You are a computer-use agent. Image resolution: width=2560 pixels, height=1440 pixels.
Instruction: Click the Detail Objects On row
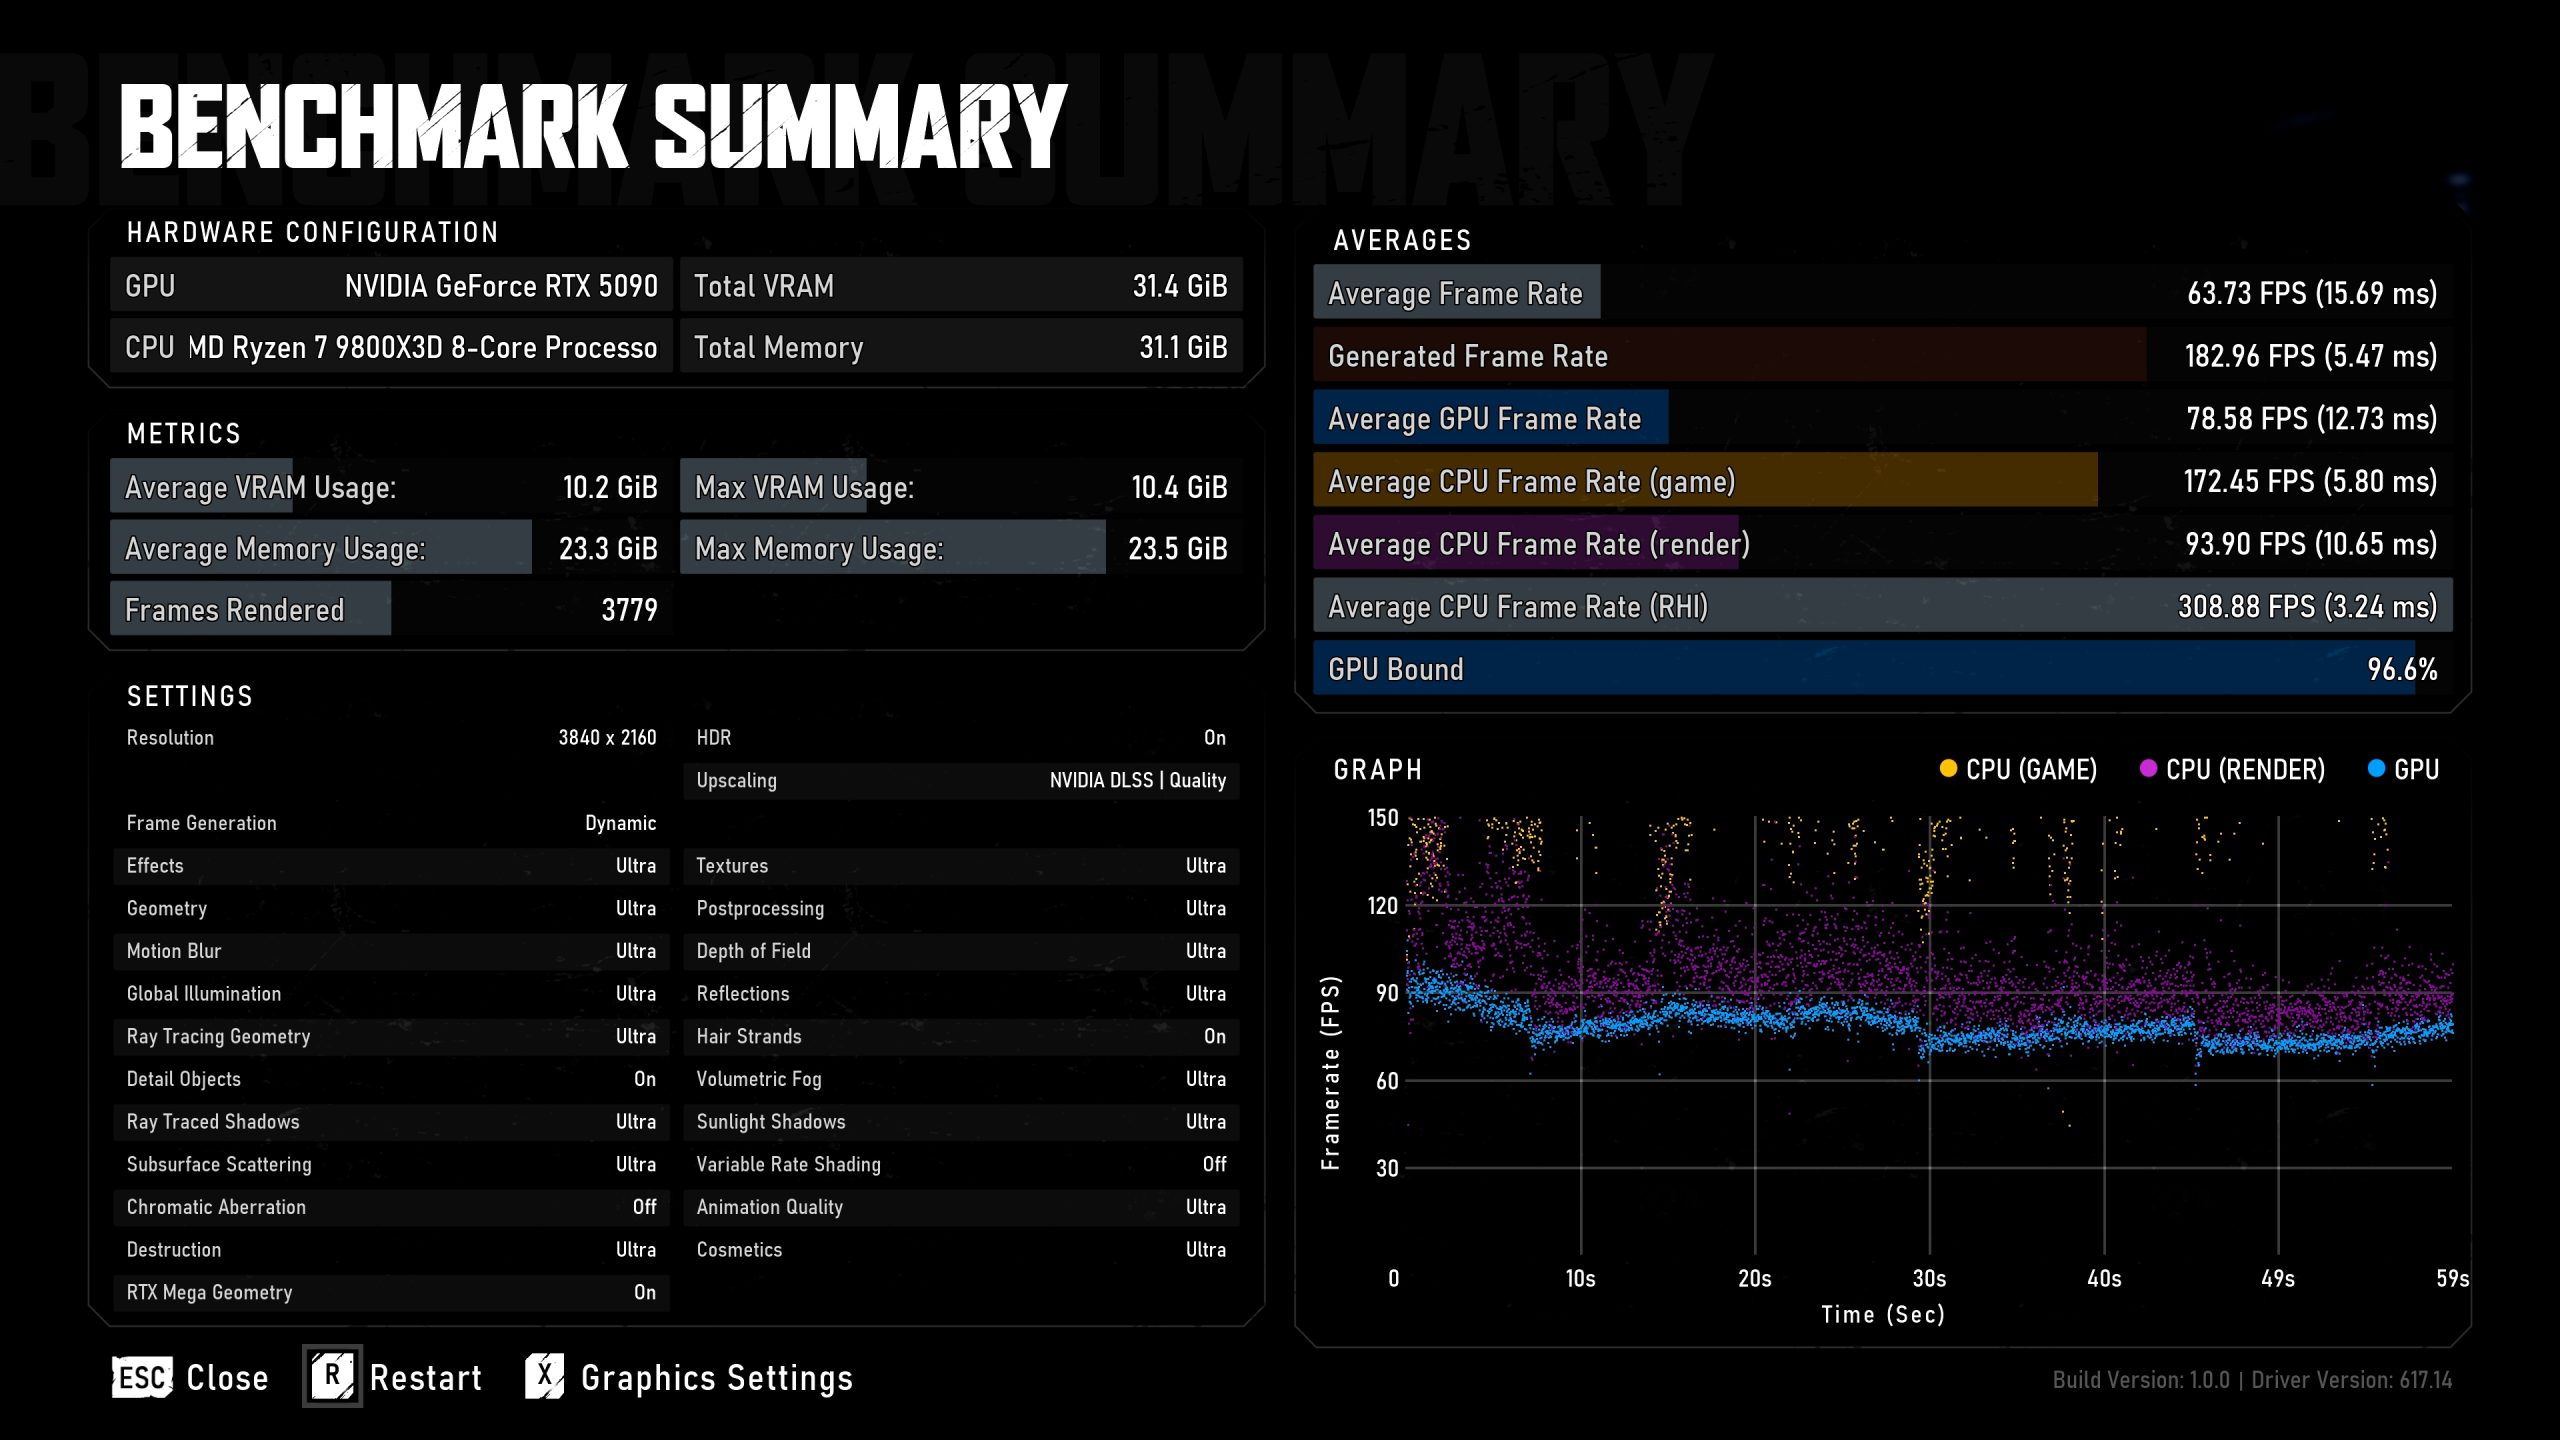pos(391,1079)
